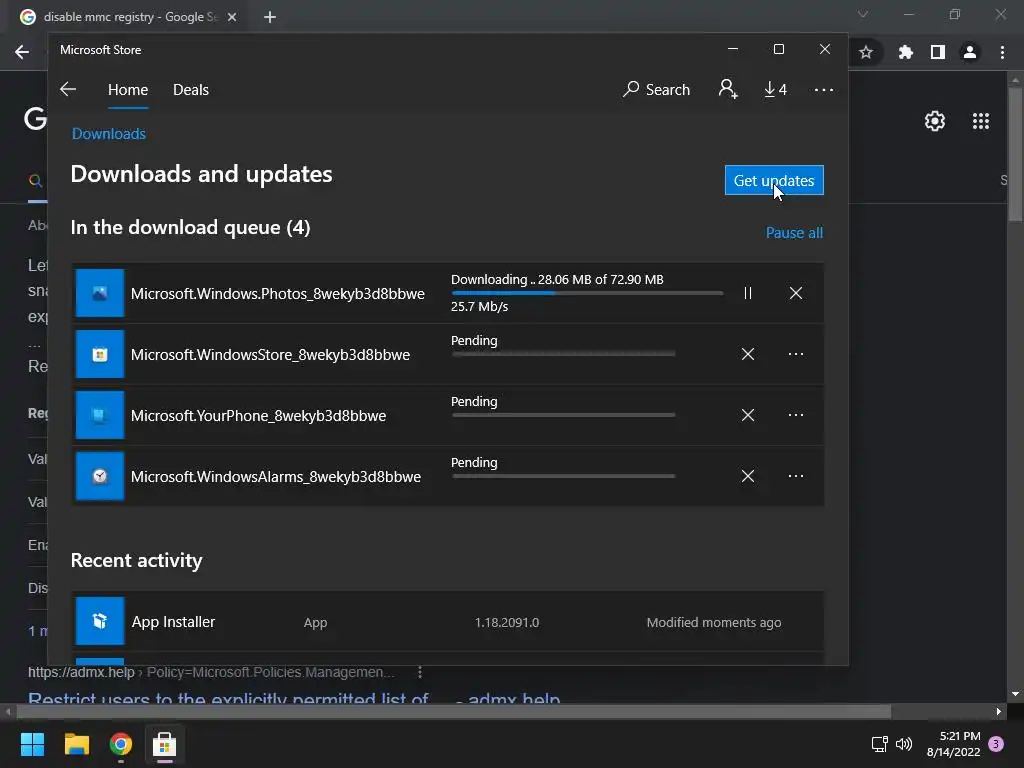Cancel the Microsoft.Windows.Photos download
1024x768 pixels.
pyautogui.click(x=795, y=293)
